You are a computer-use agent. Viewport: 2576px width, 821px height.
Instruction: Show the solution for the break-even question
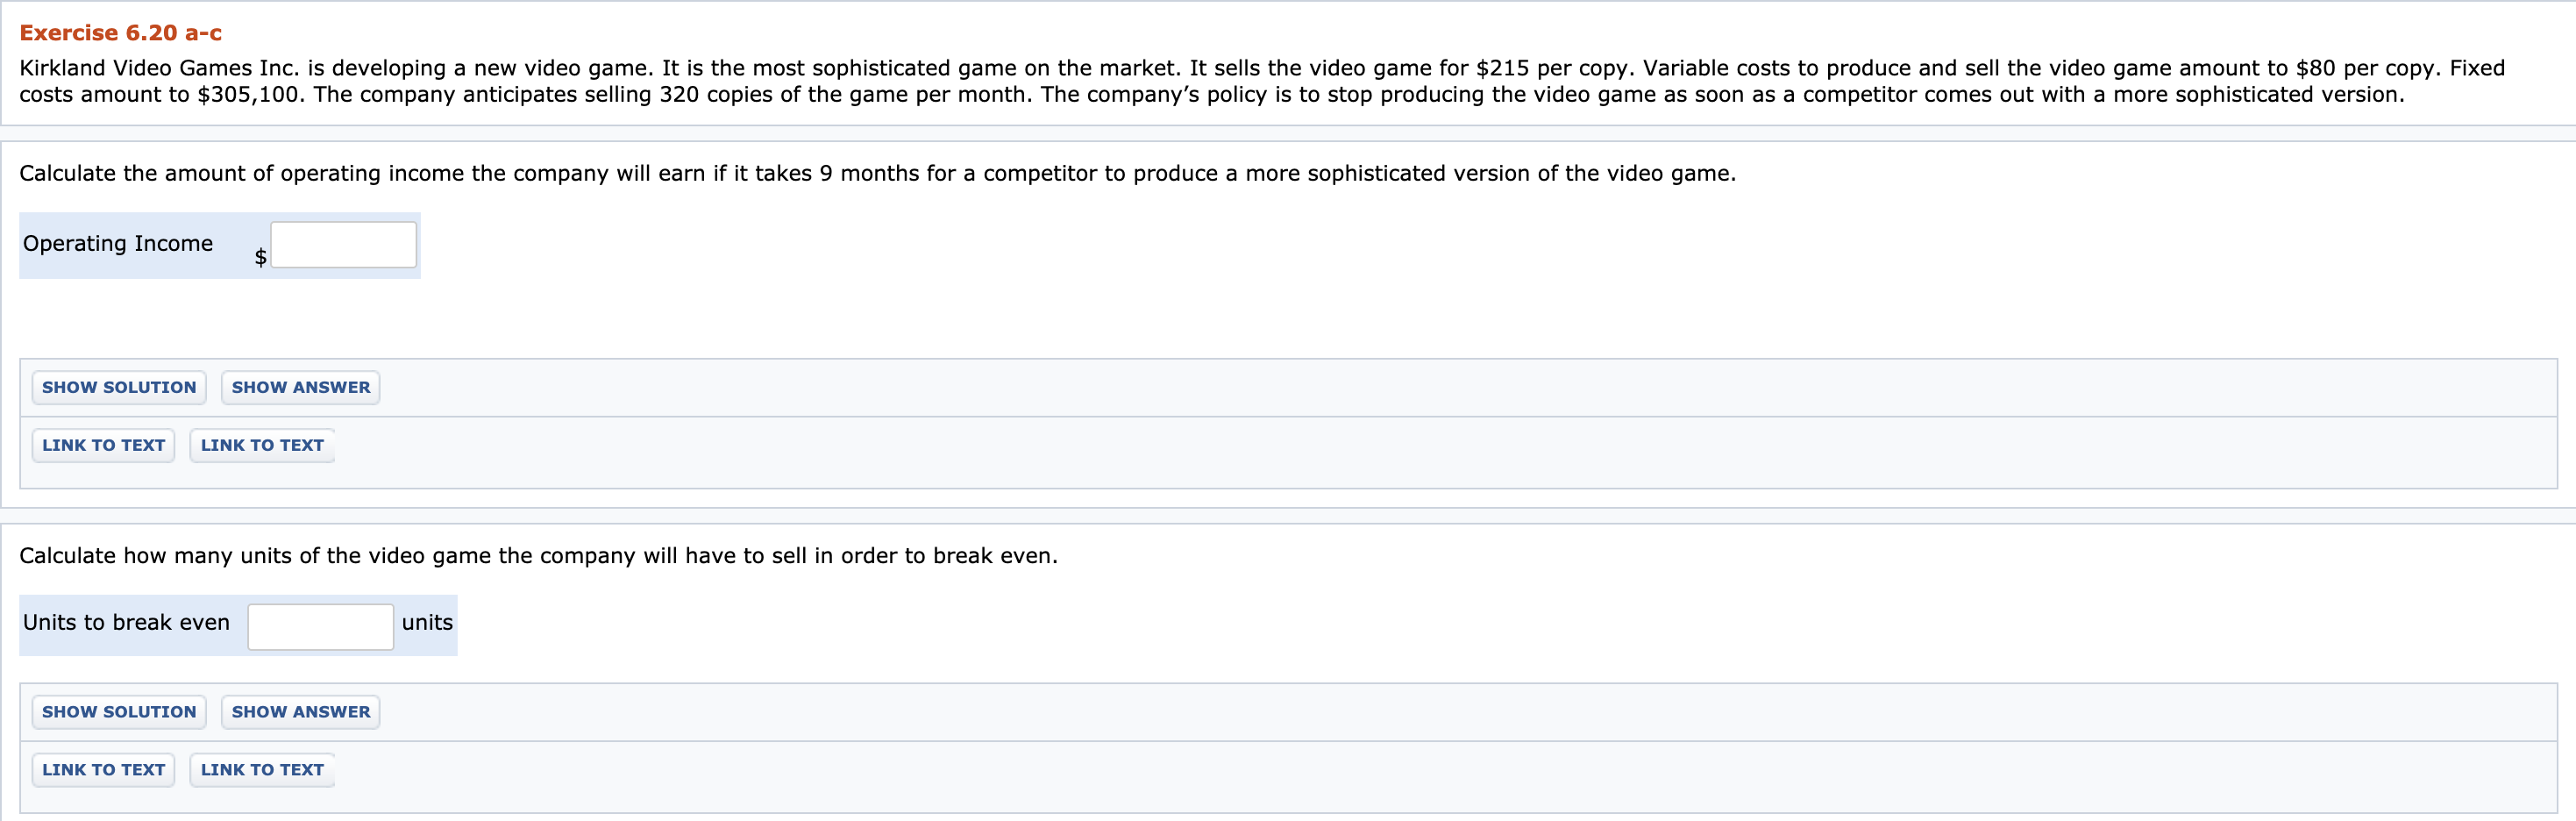tap(118, 712)
